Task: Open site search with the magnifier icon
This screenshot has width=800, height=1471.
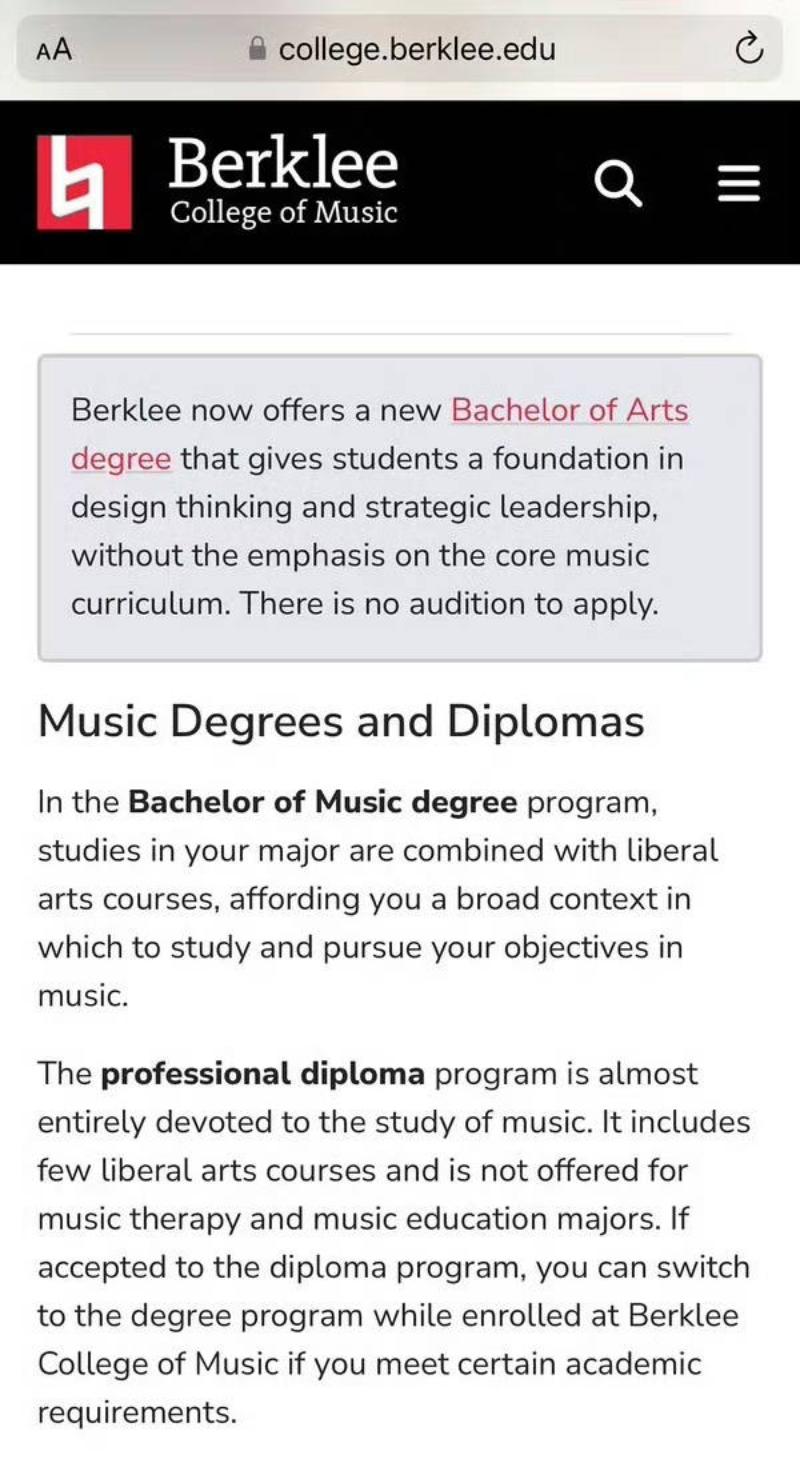Action: click(x=618, y=184)
